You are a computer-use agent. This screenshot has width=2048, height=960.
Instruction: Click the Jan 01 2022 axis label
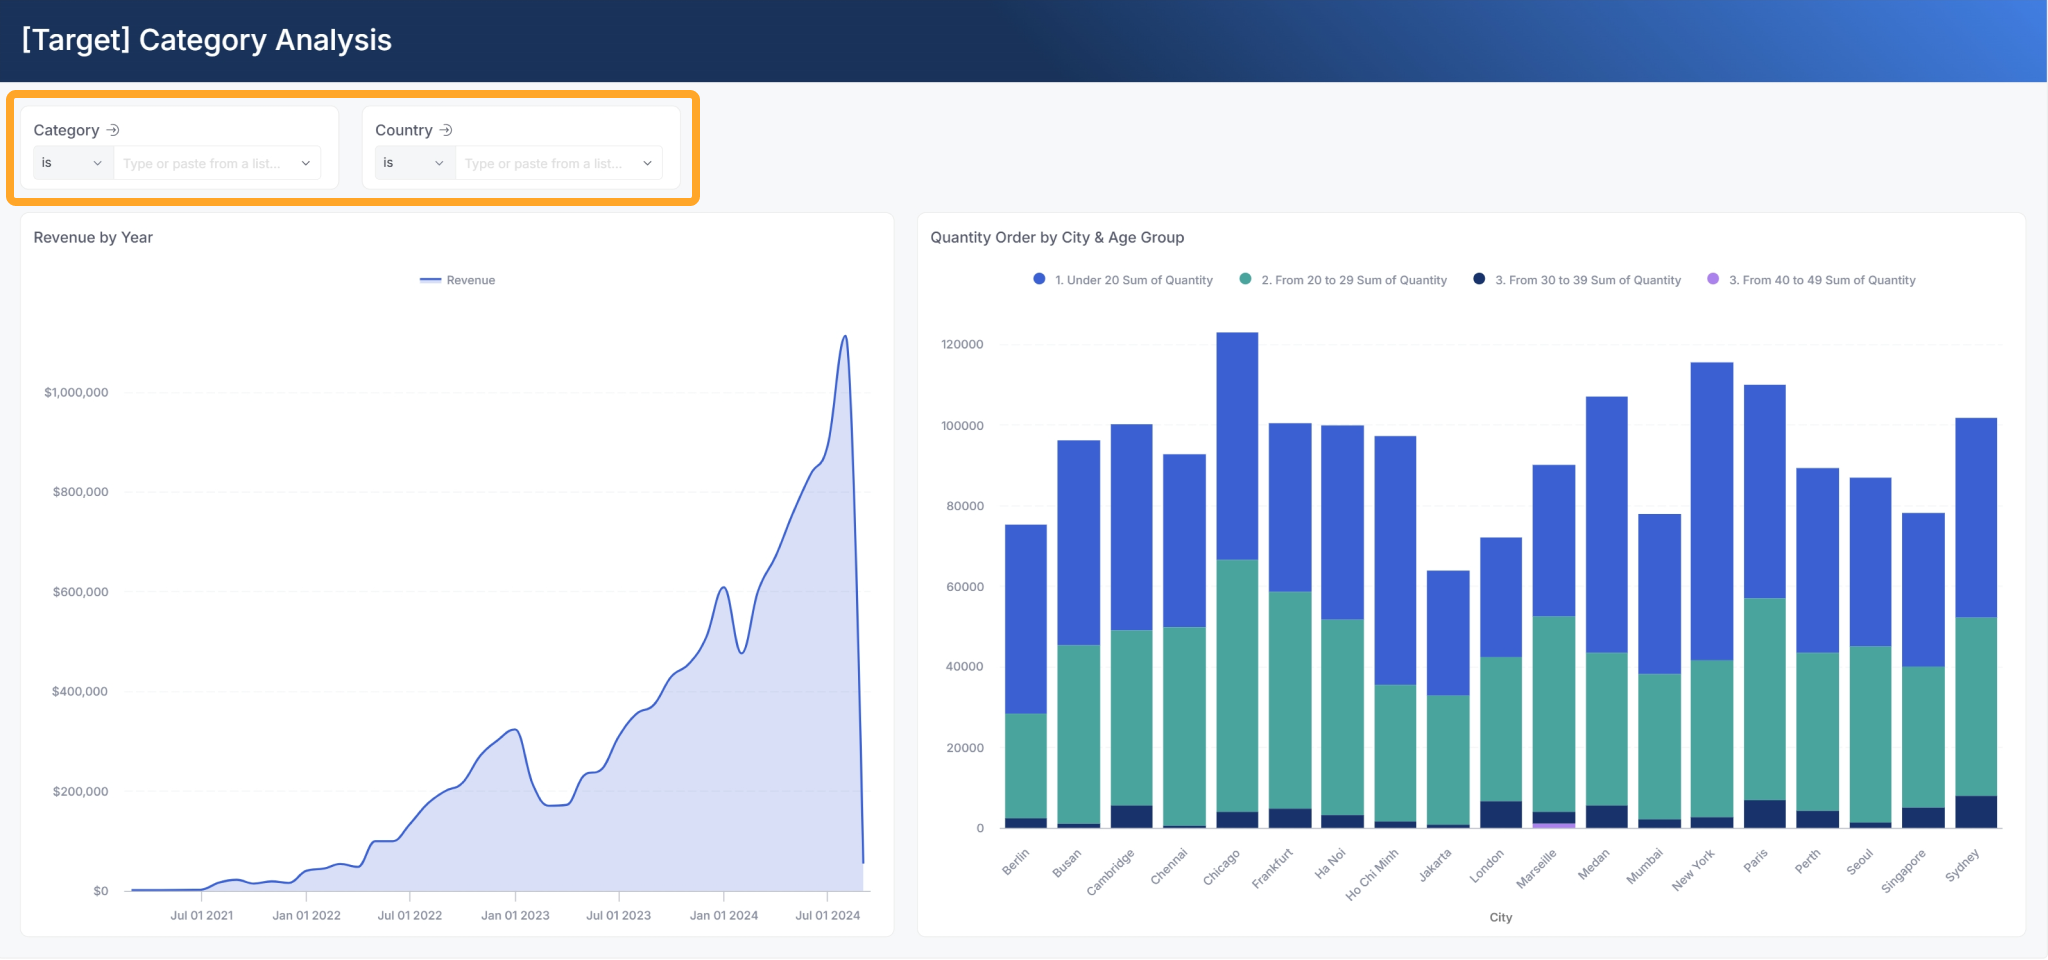pyautogui.click(x=306, y=915)
